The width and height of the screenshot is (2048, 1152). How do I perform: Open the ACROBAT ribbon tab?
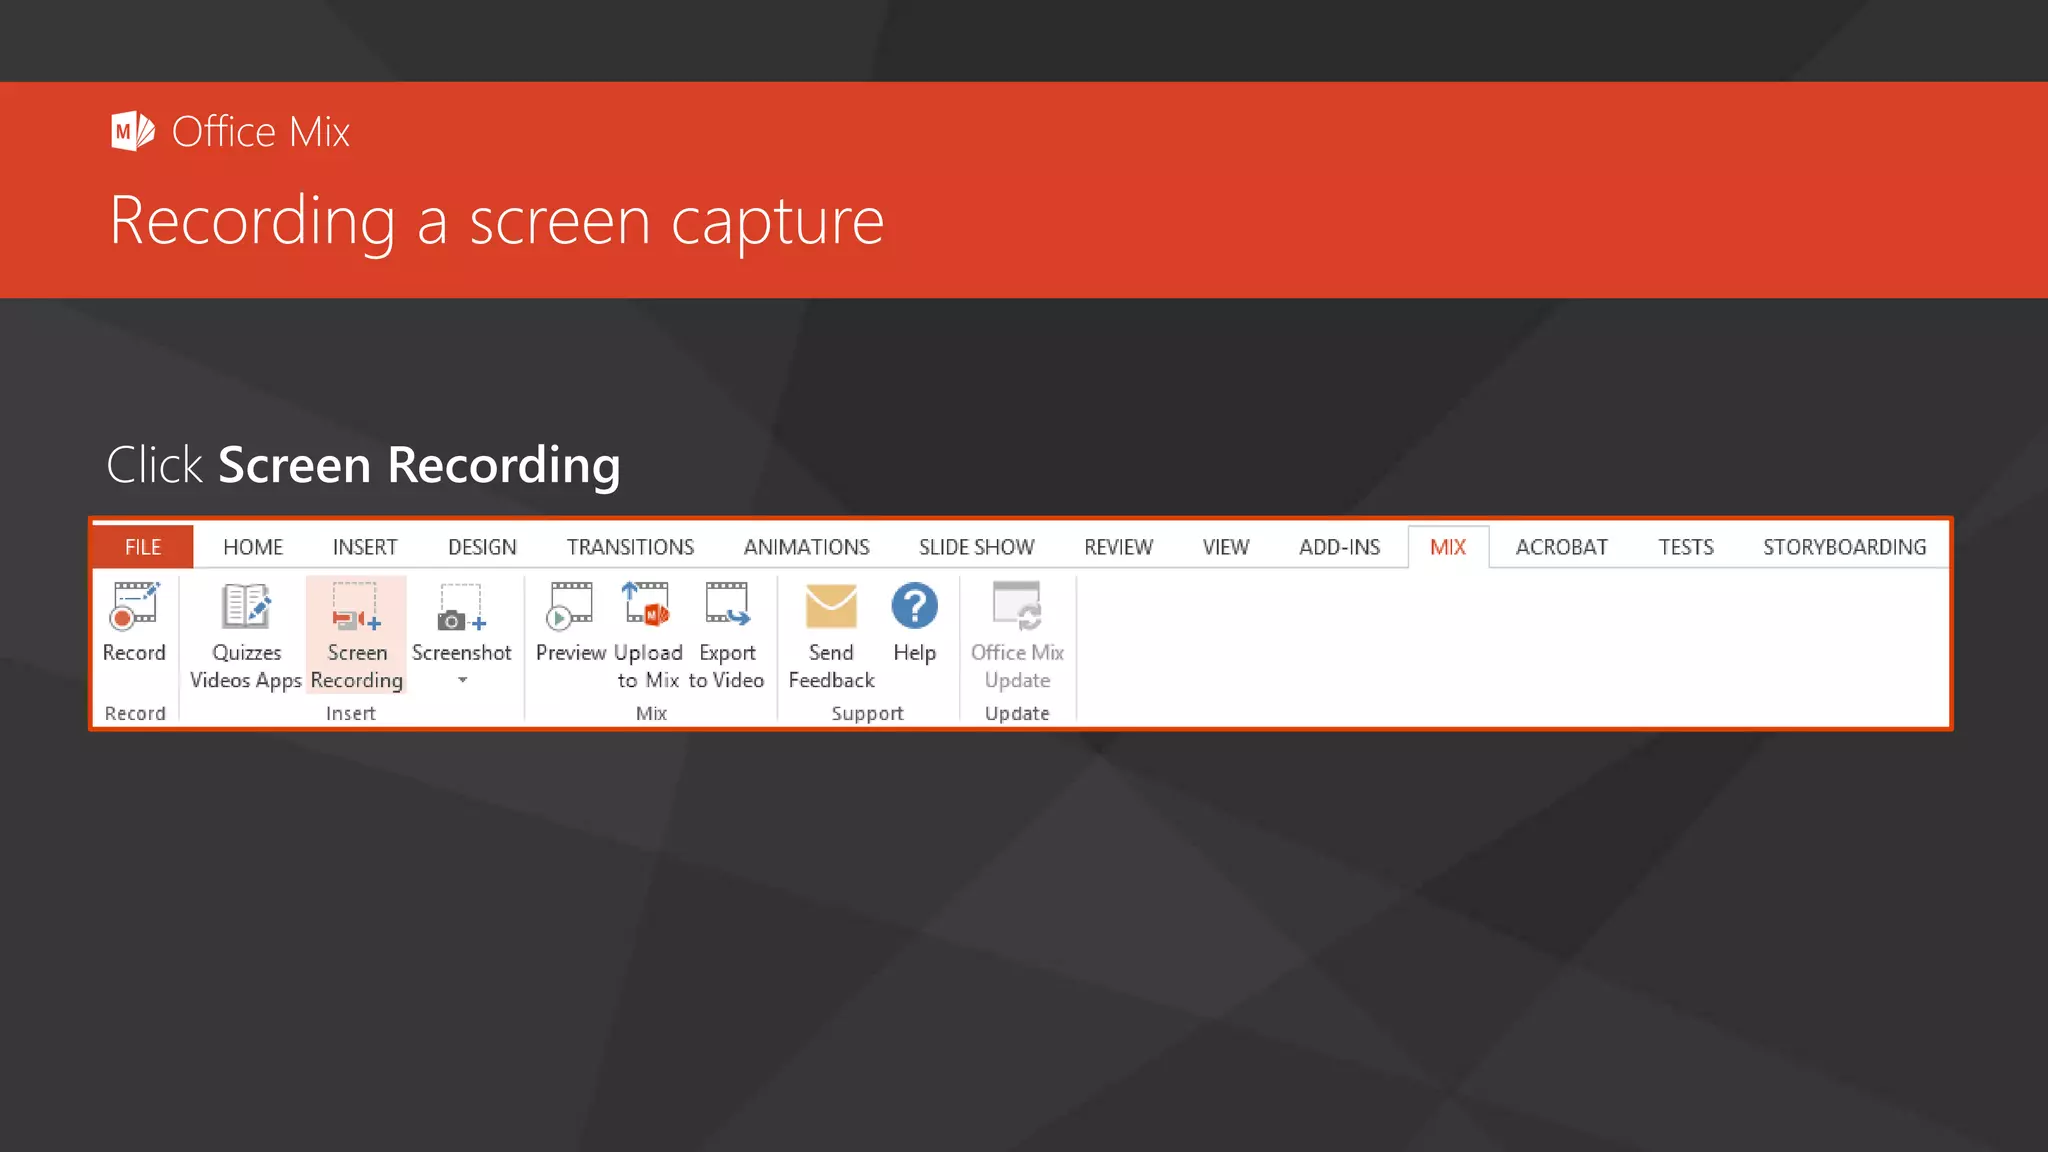click(1561, 547)
